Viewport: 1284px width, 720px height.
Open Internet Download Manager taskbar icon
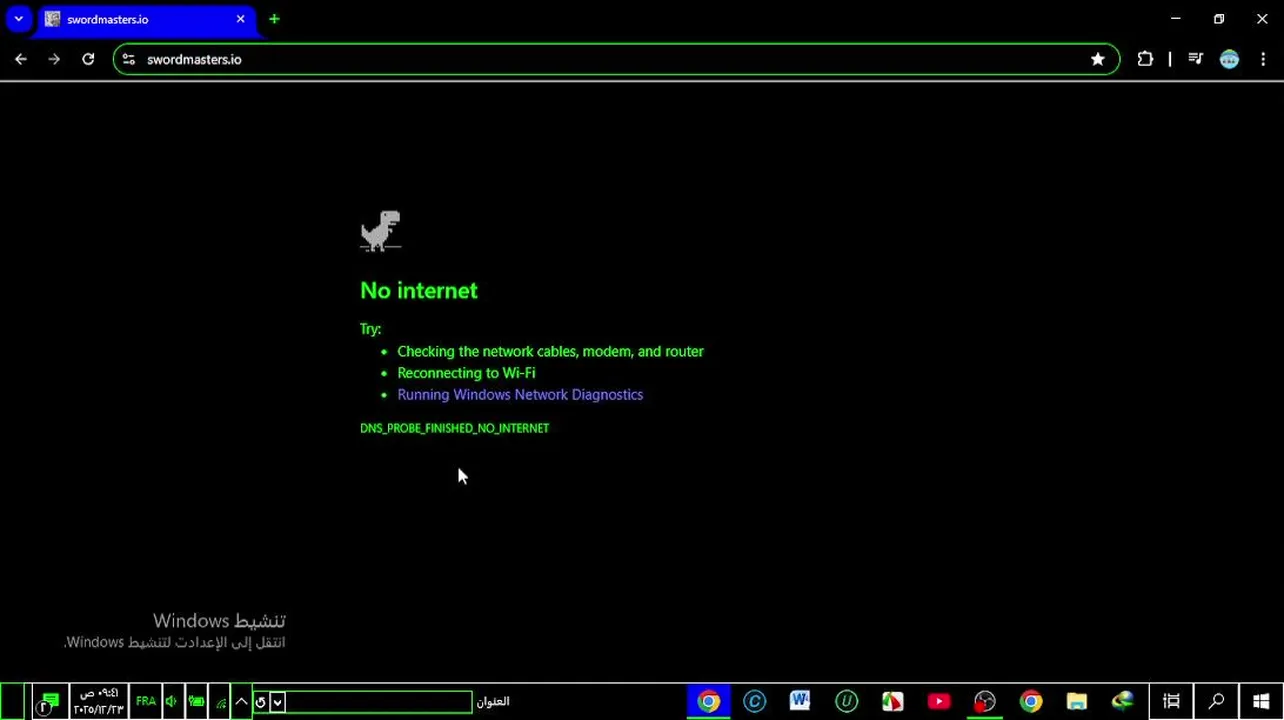[1123, 702]
